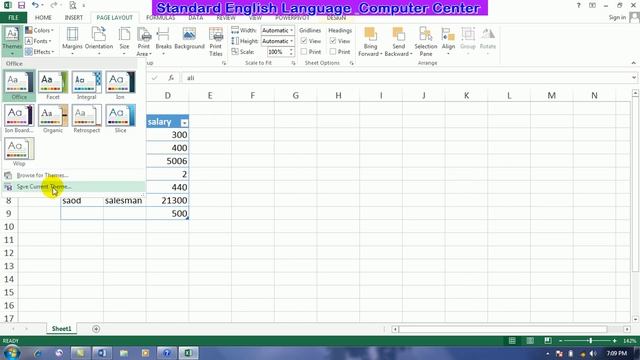This screenshot has height=360, width=640.
Task: Toggle the Gridlines Print checkbox
Action: tap(304, 52)
